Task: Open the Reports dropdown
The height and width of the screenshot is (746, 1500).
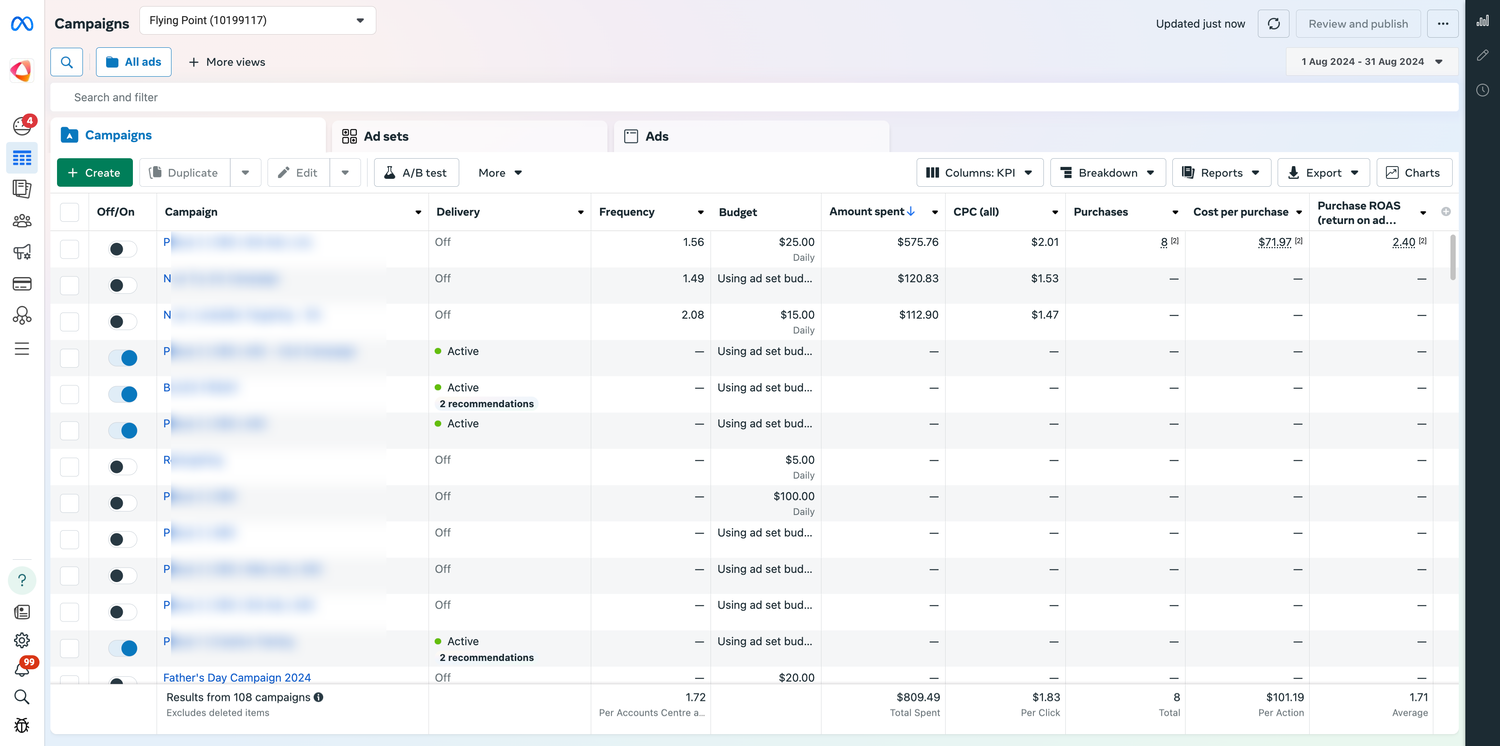Action: 1222,173
